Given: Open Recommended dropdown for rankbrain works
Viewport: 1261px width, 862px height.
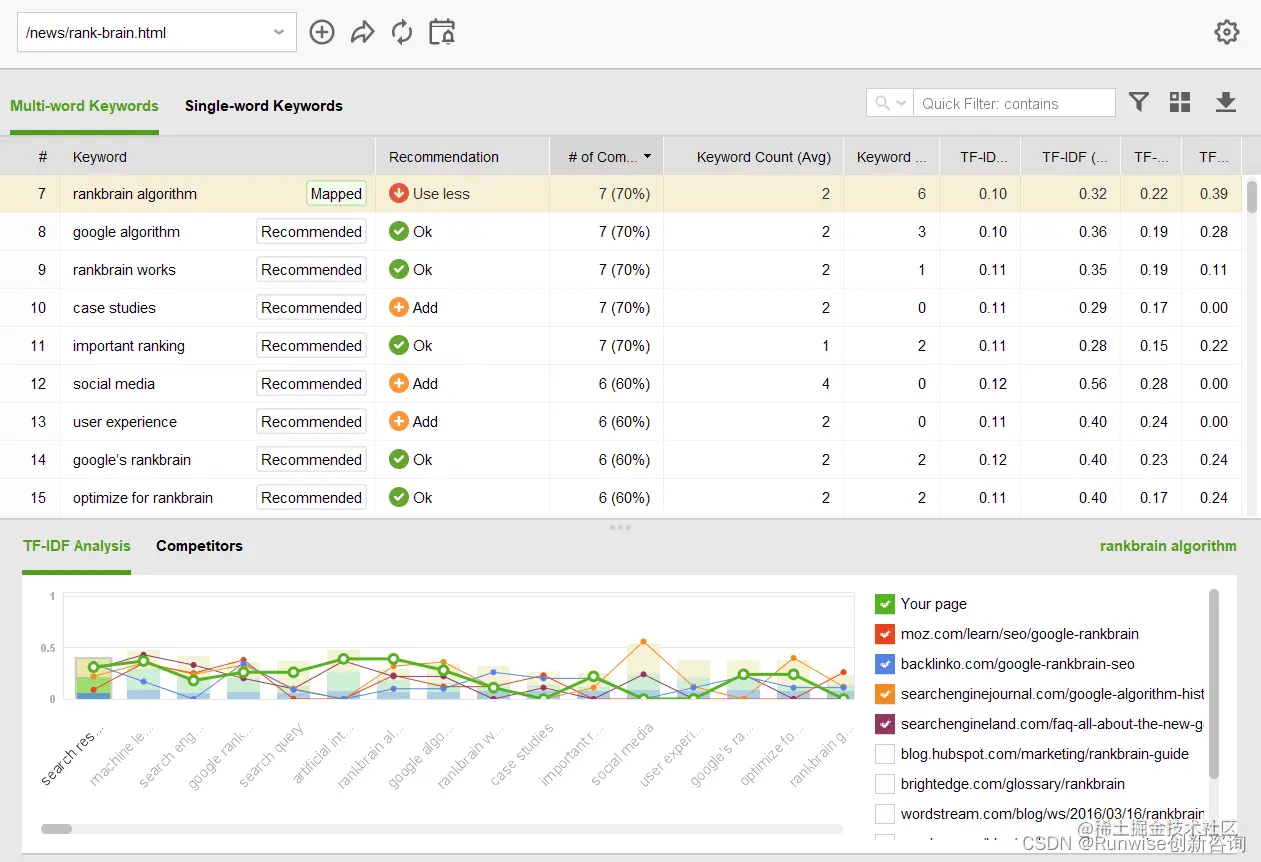Looking at the screenshot, I should point(311,270).
